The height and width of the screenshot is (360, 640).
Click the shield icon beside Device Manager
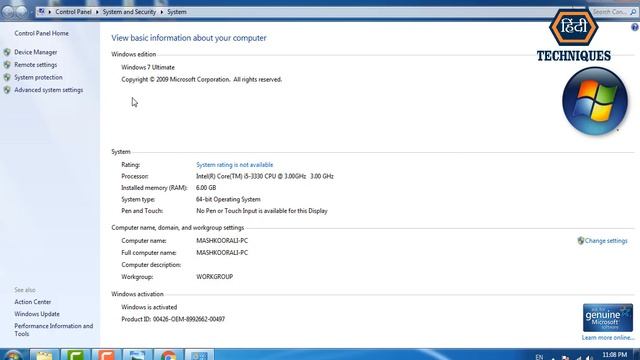(7, 52)
